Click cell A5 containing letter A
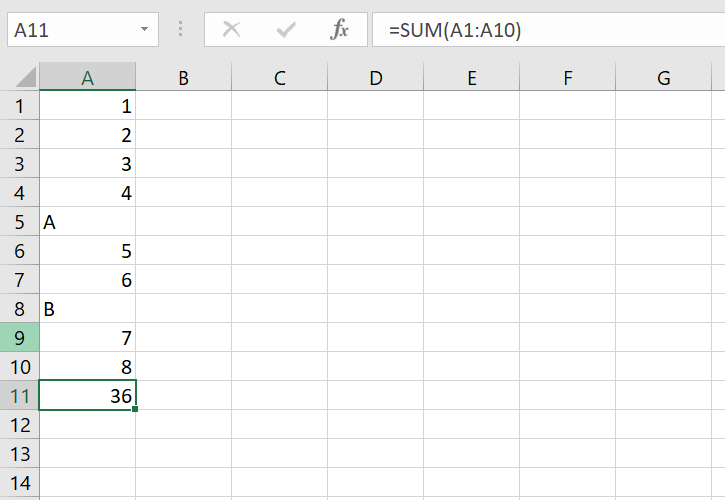 pos(87,222)
